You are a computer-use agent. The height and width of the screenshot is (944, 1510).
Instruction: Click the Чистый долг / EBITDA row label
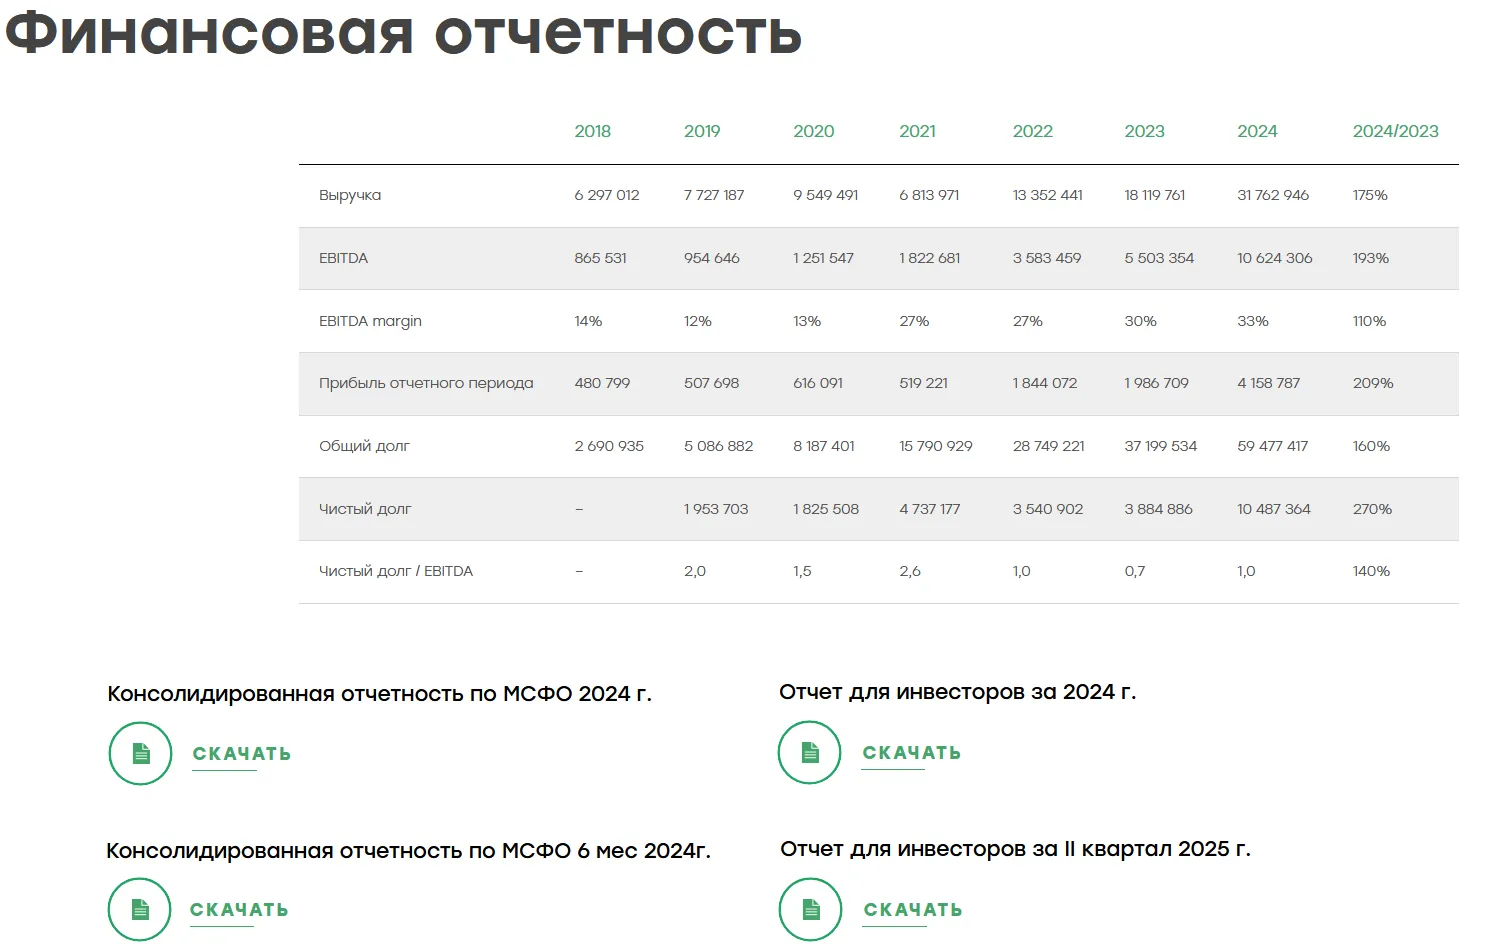click(x=396, y=571)
